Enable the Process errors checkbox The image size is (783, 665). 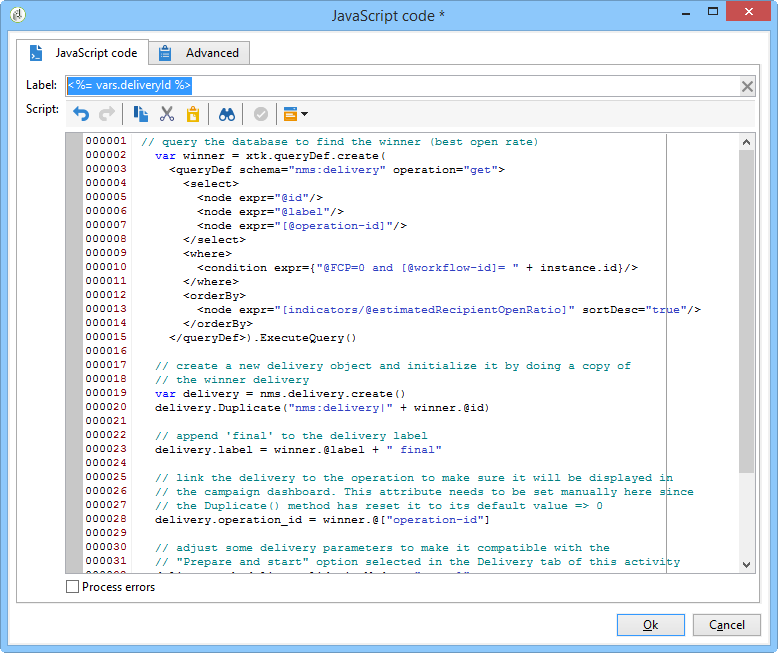[72, 587]
